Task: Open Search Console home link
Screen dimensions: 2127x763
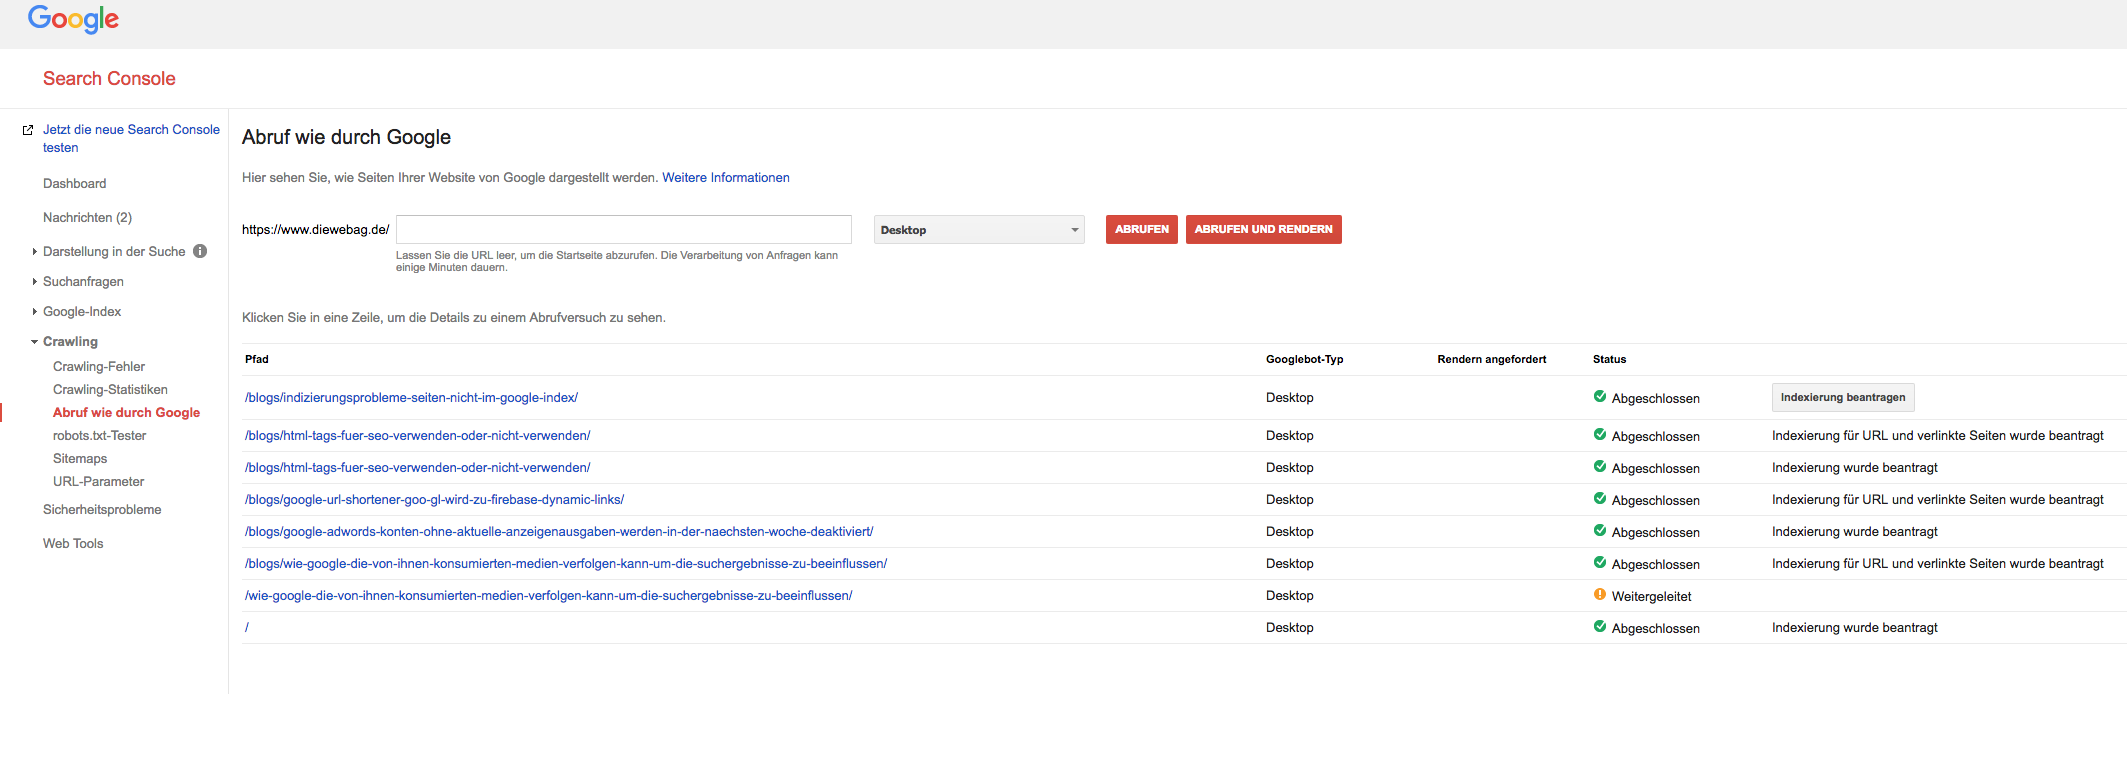Action: coord(109,78)
